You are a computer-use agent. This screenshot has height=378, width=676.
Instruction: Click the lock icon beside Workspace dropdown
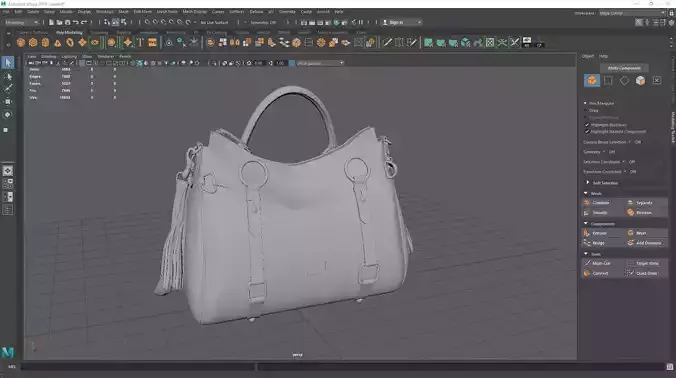(671, 13)
